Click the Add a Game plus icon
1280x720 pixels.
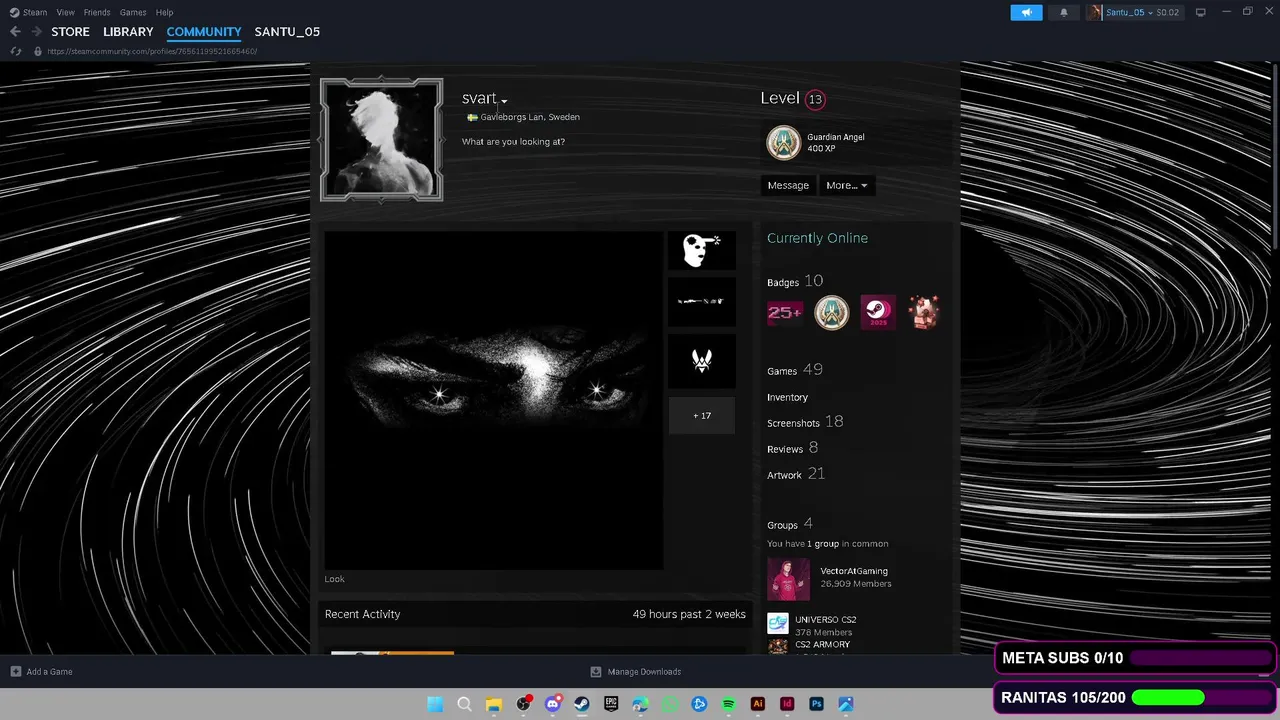point(15,672)
